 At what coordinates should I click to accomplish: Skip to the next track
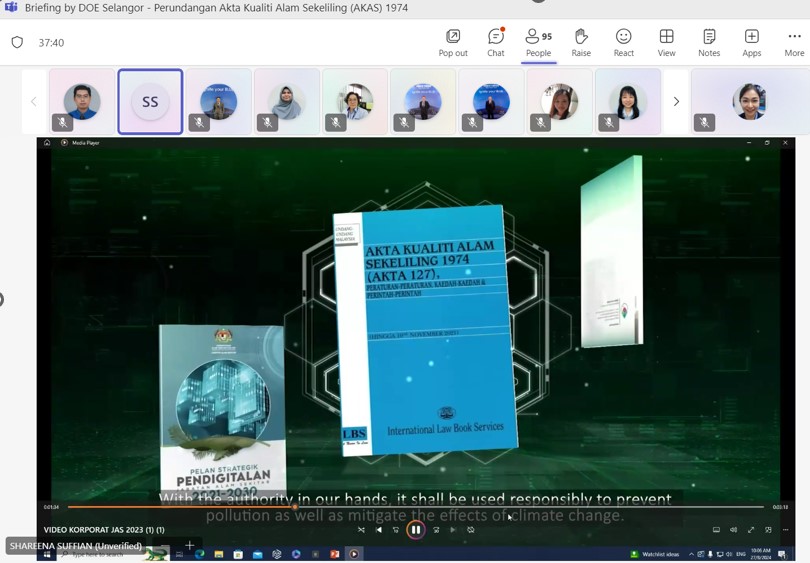[453, 529]
